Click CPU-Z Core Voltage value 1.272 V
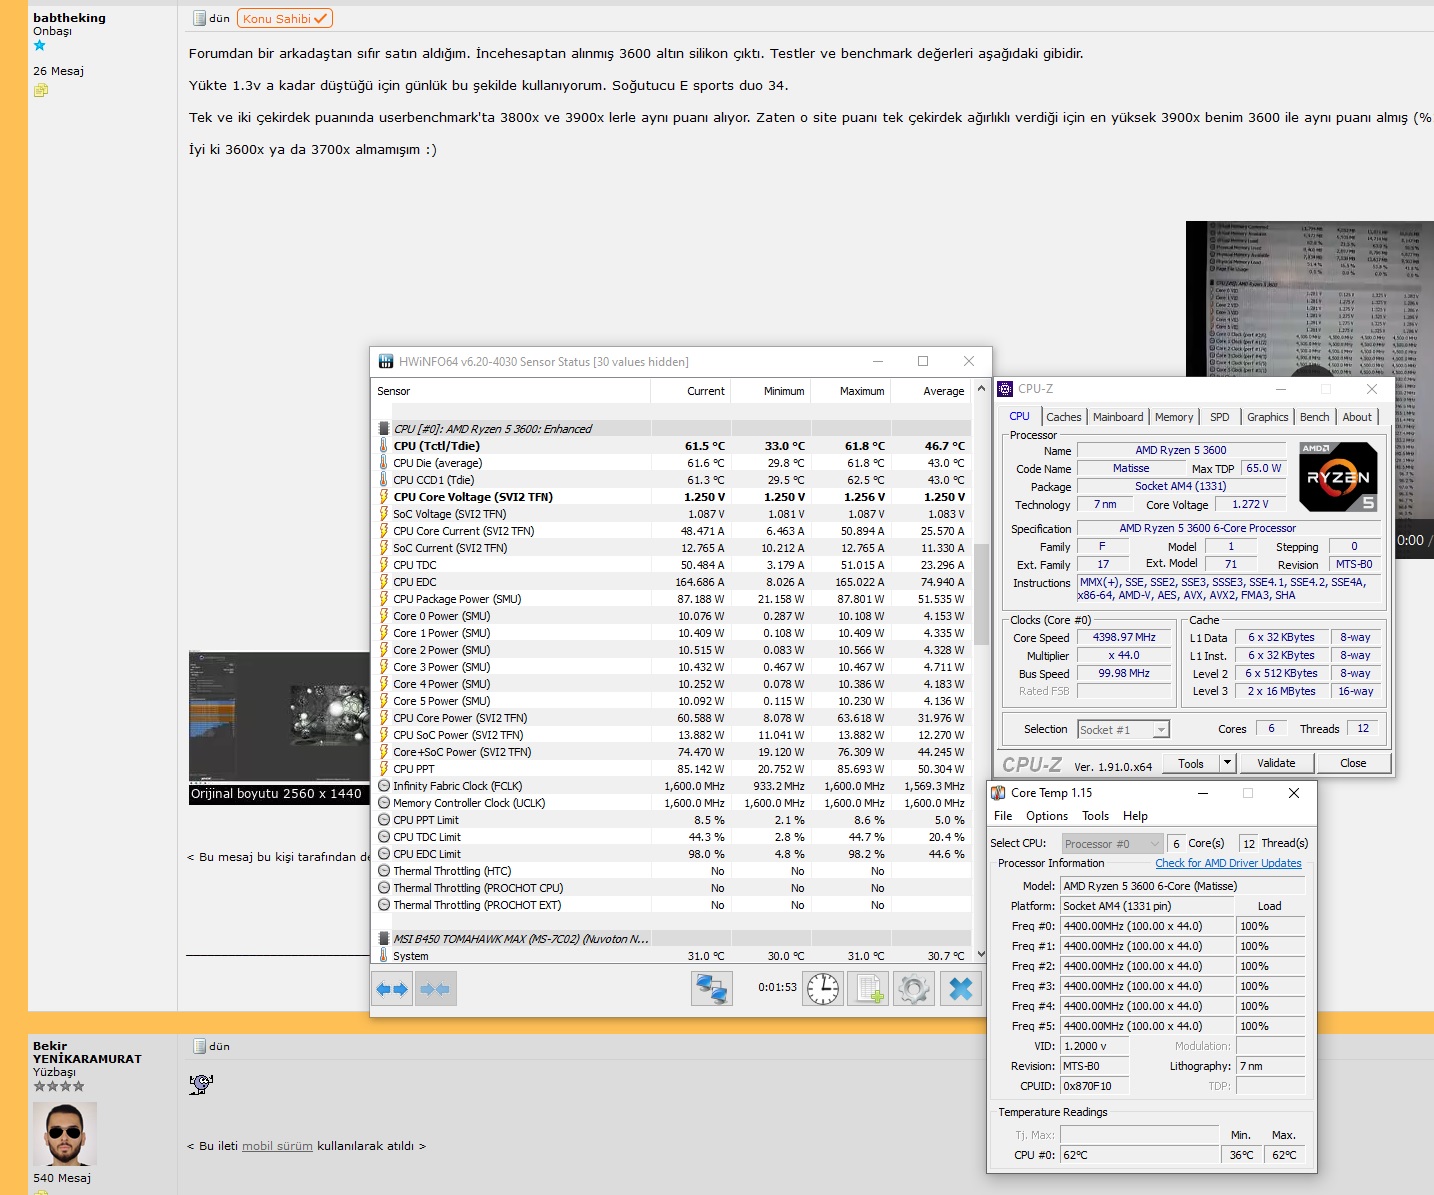 pos(1250,504)
